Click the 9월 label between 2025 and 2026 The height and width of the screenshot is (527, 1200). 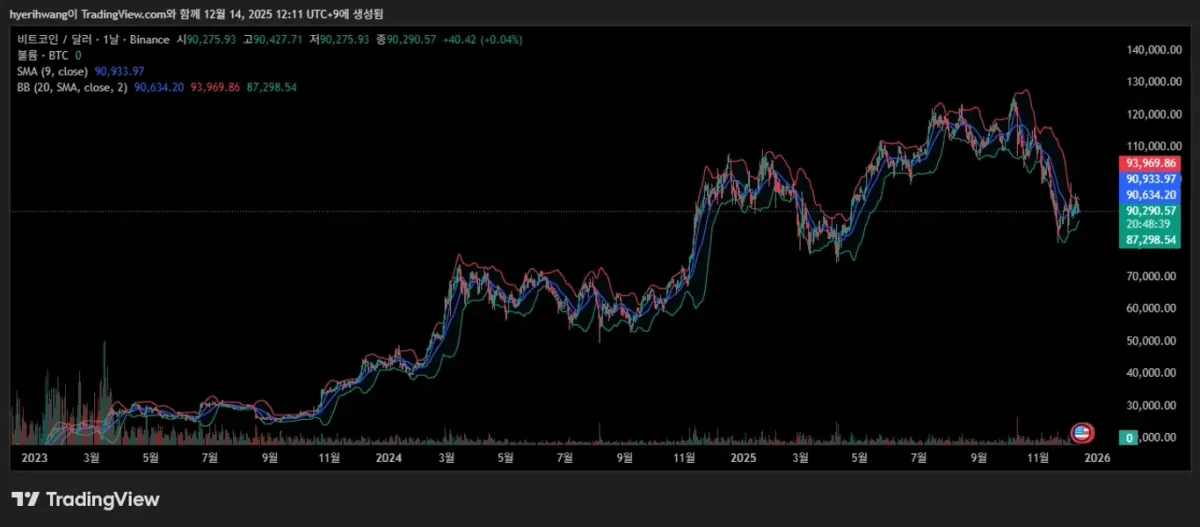(979, 457)
